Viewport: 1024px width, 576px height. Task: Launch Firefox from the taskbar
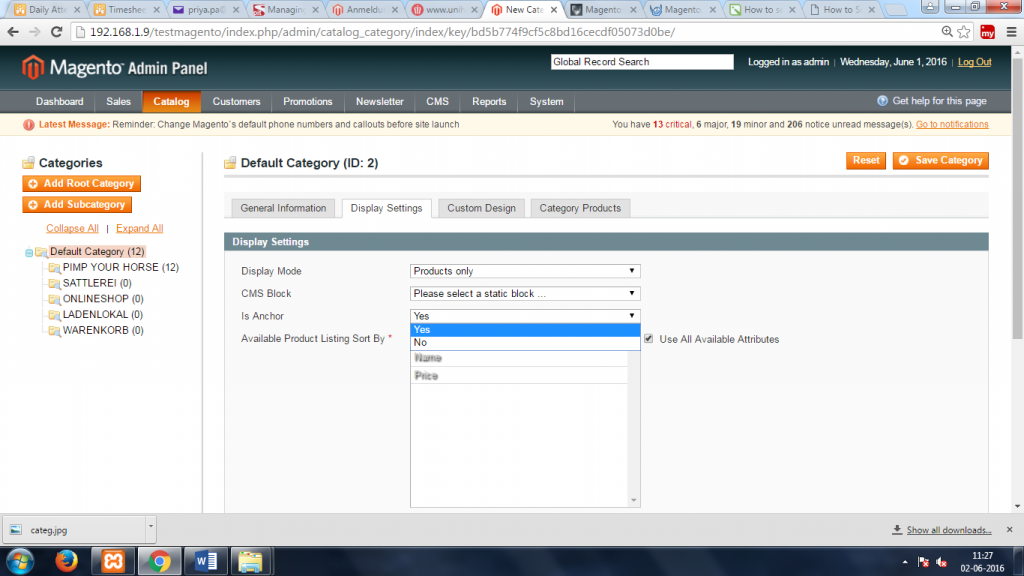pos(66,560)
